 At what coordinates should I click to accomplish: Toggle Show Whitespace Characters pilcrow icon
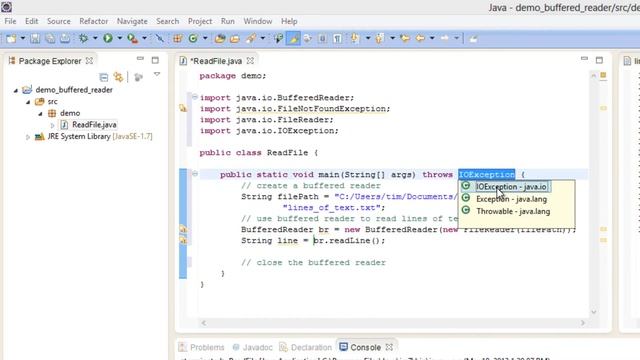[338, 38]
